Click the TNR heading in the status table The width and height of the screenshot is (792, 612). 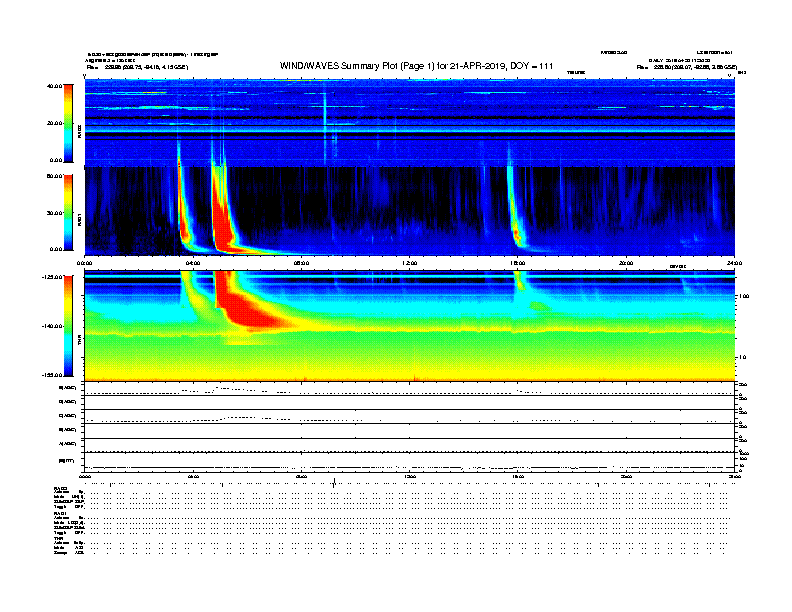pos(58,538)
